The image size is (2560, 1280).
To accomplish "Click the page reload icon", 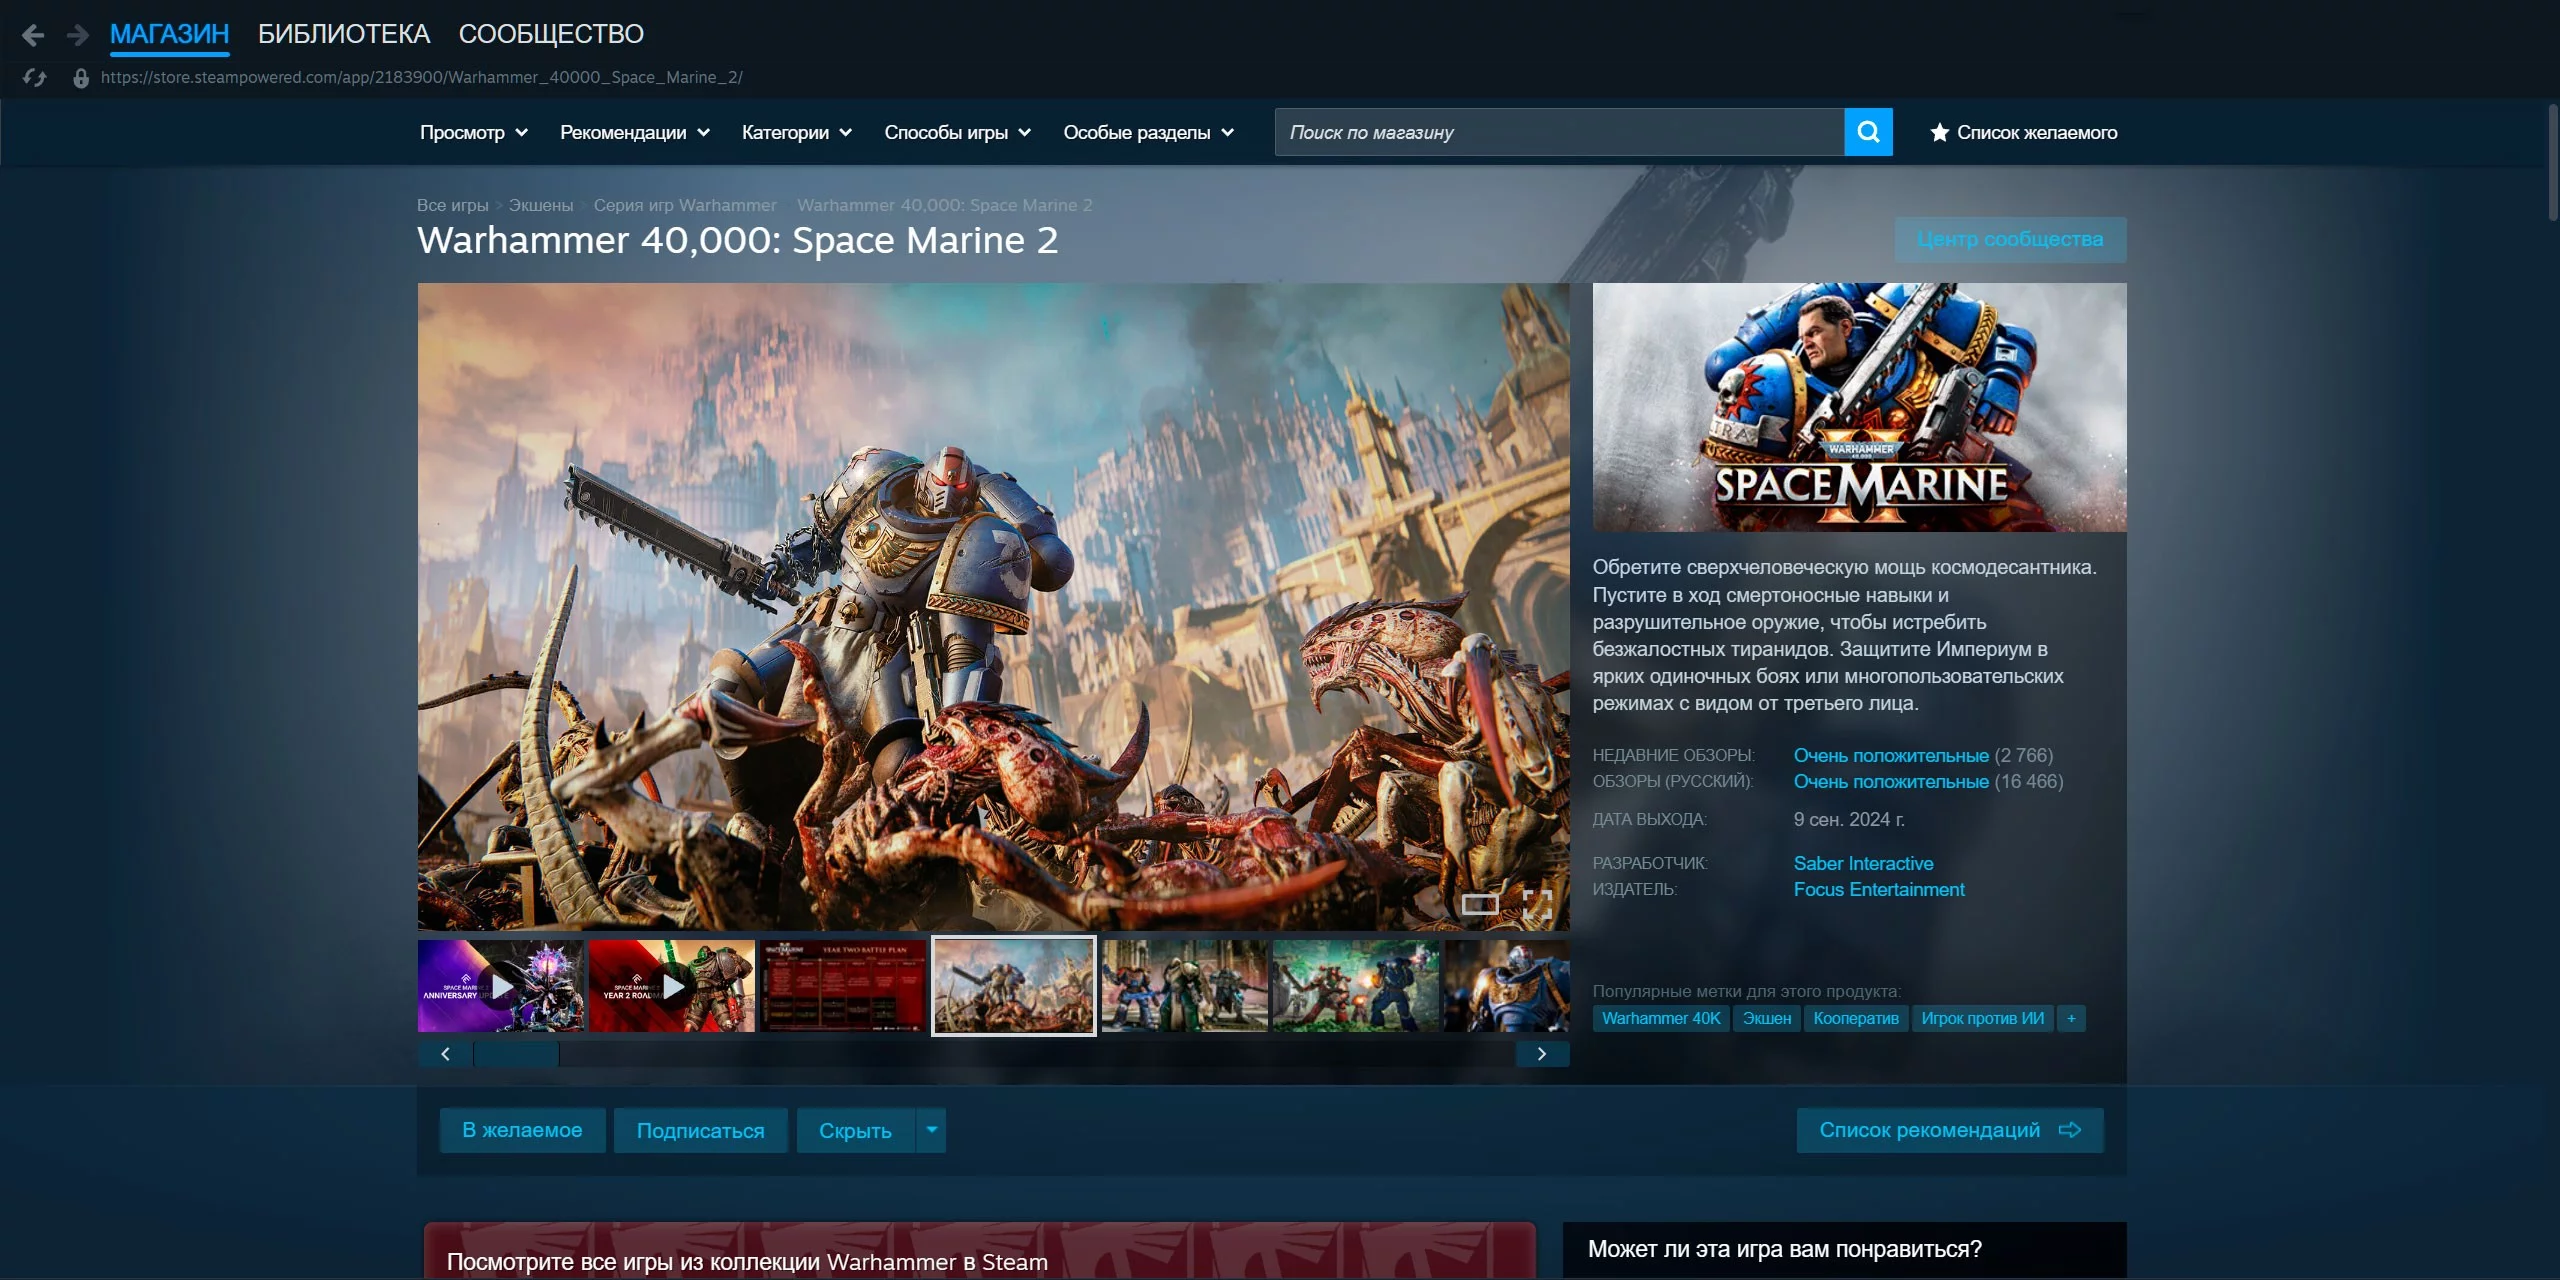I will 35,77.
